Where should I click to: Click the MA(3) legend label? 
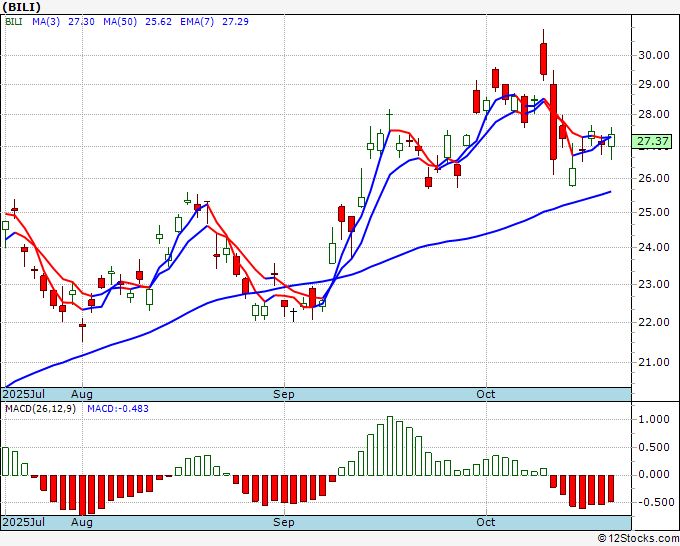tap(46, 22)
